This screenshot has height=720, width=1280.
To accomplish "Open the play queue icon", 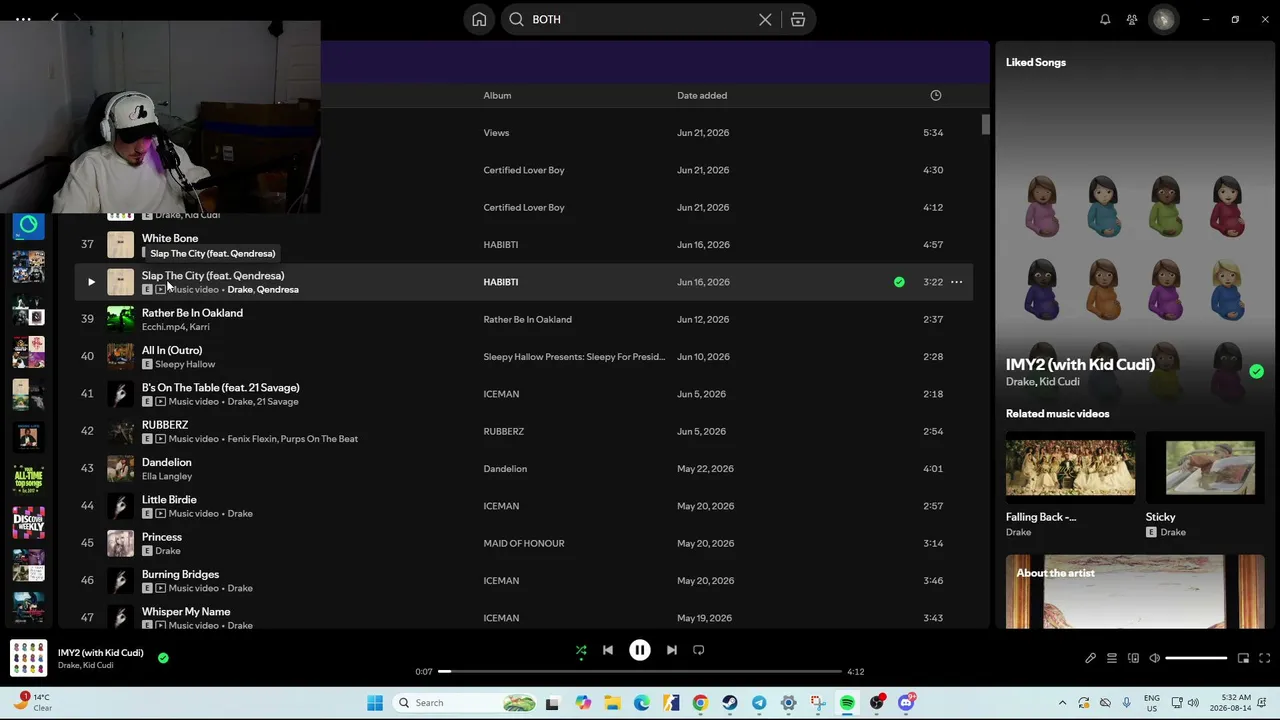I will (x=1112, y=658).
